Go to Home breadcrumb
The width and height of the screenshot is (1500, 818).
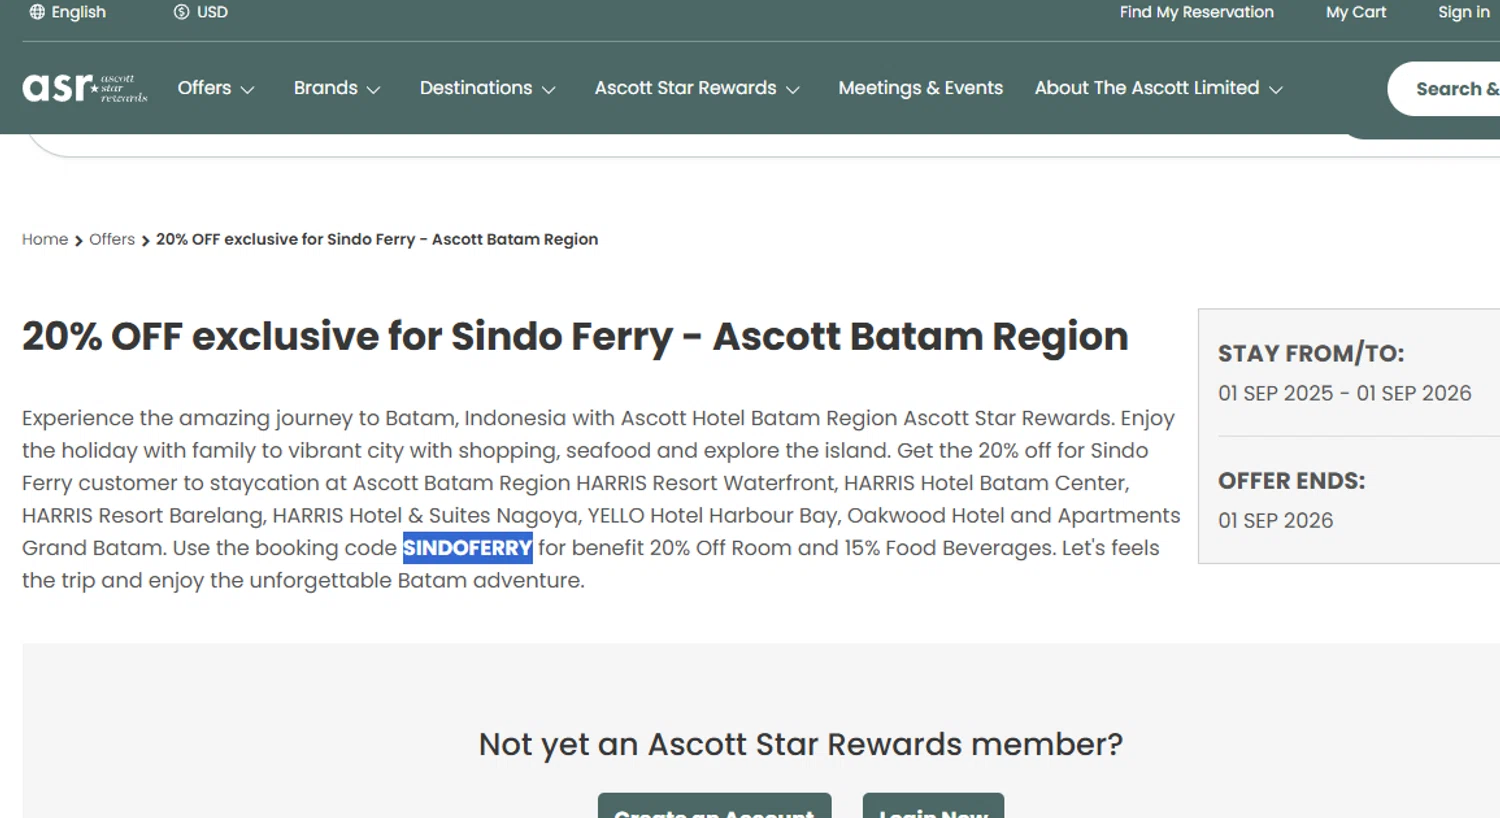coord(45,239)
